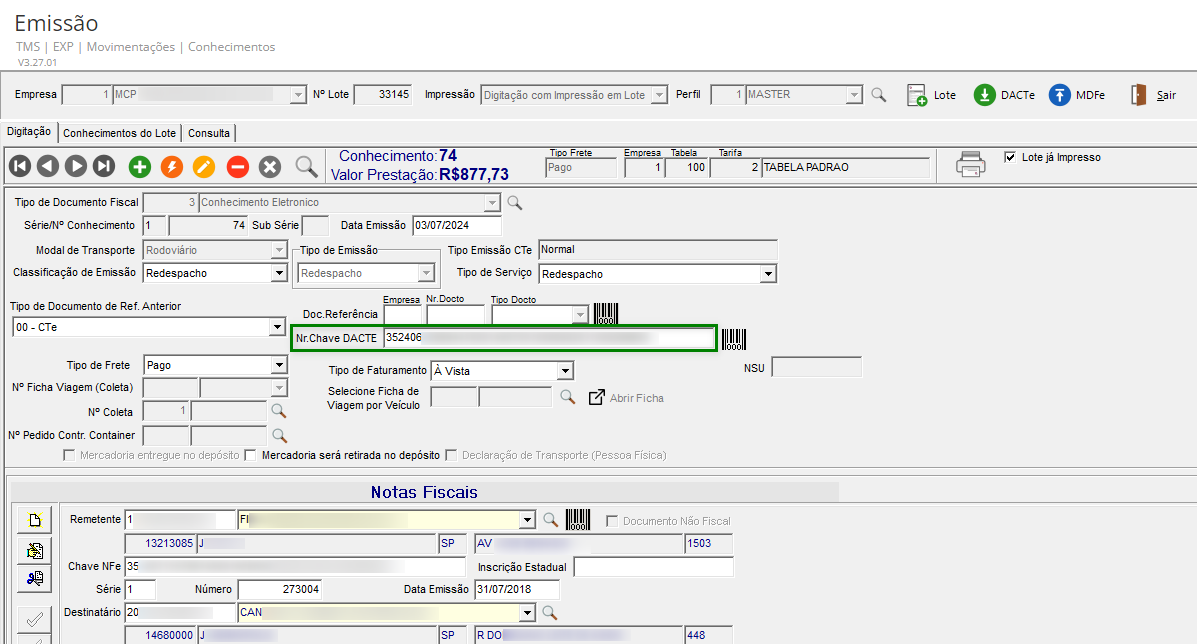
Task: Switch to Digitação tab
Action: coord(29,132)
